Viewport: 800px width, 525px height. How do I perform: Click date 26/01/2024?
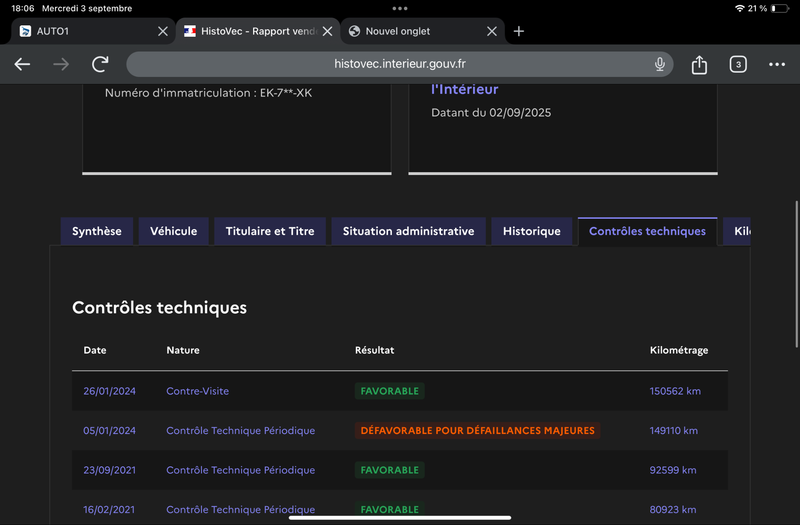pyautogui.click(x=109, y=391)
